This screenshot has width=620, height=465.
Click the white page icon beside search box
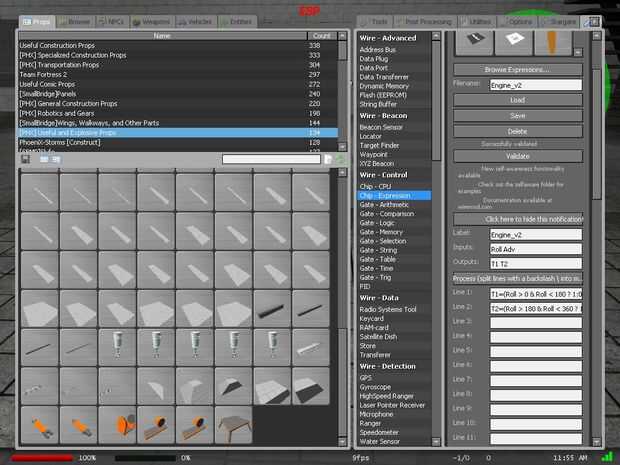coord(328,159)
